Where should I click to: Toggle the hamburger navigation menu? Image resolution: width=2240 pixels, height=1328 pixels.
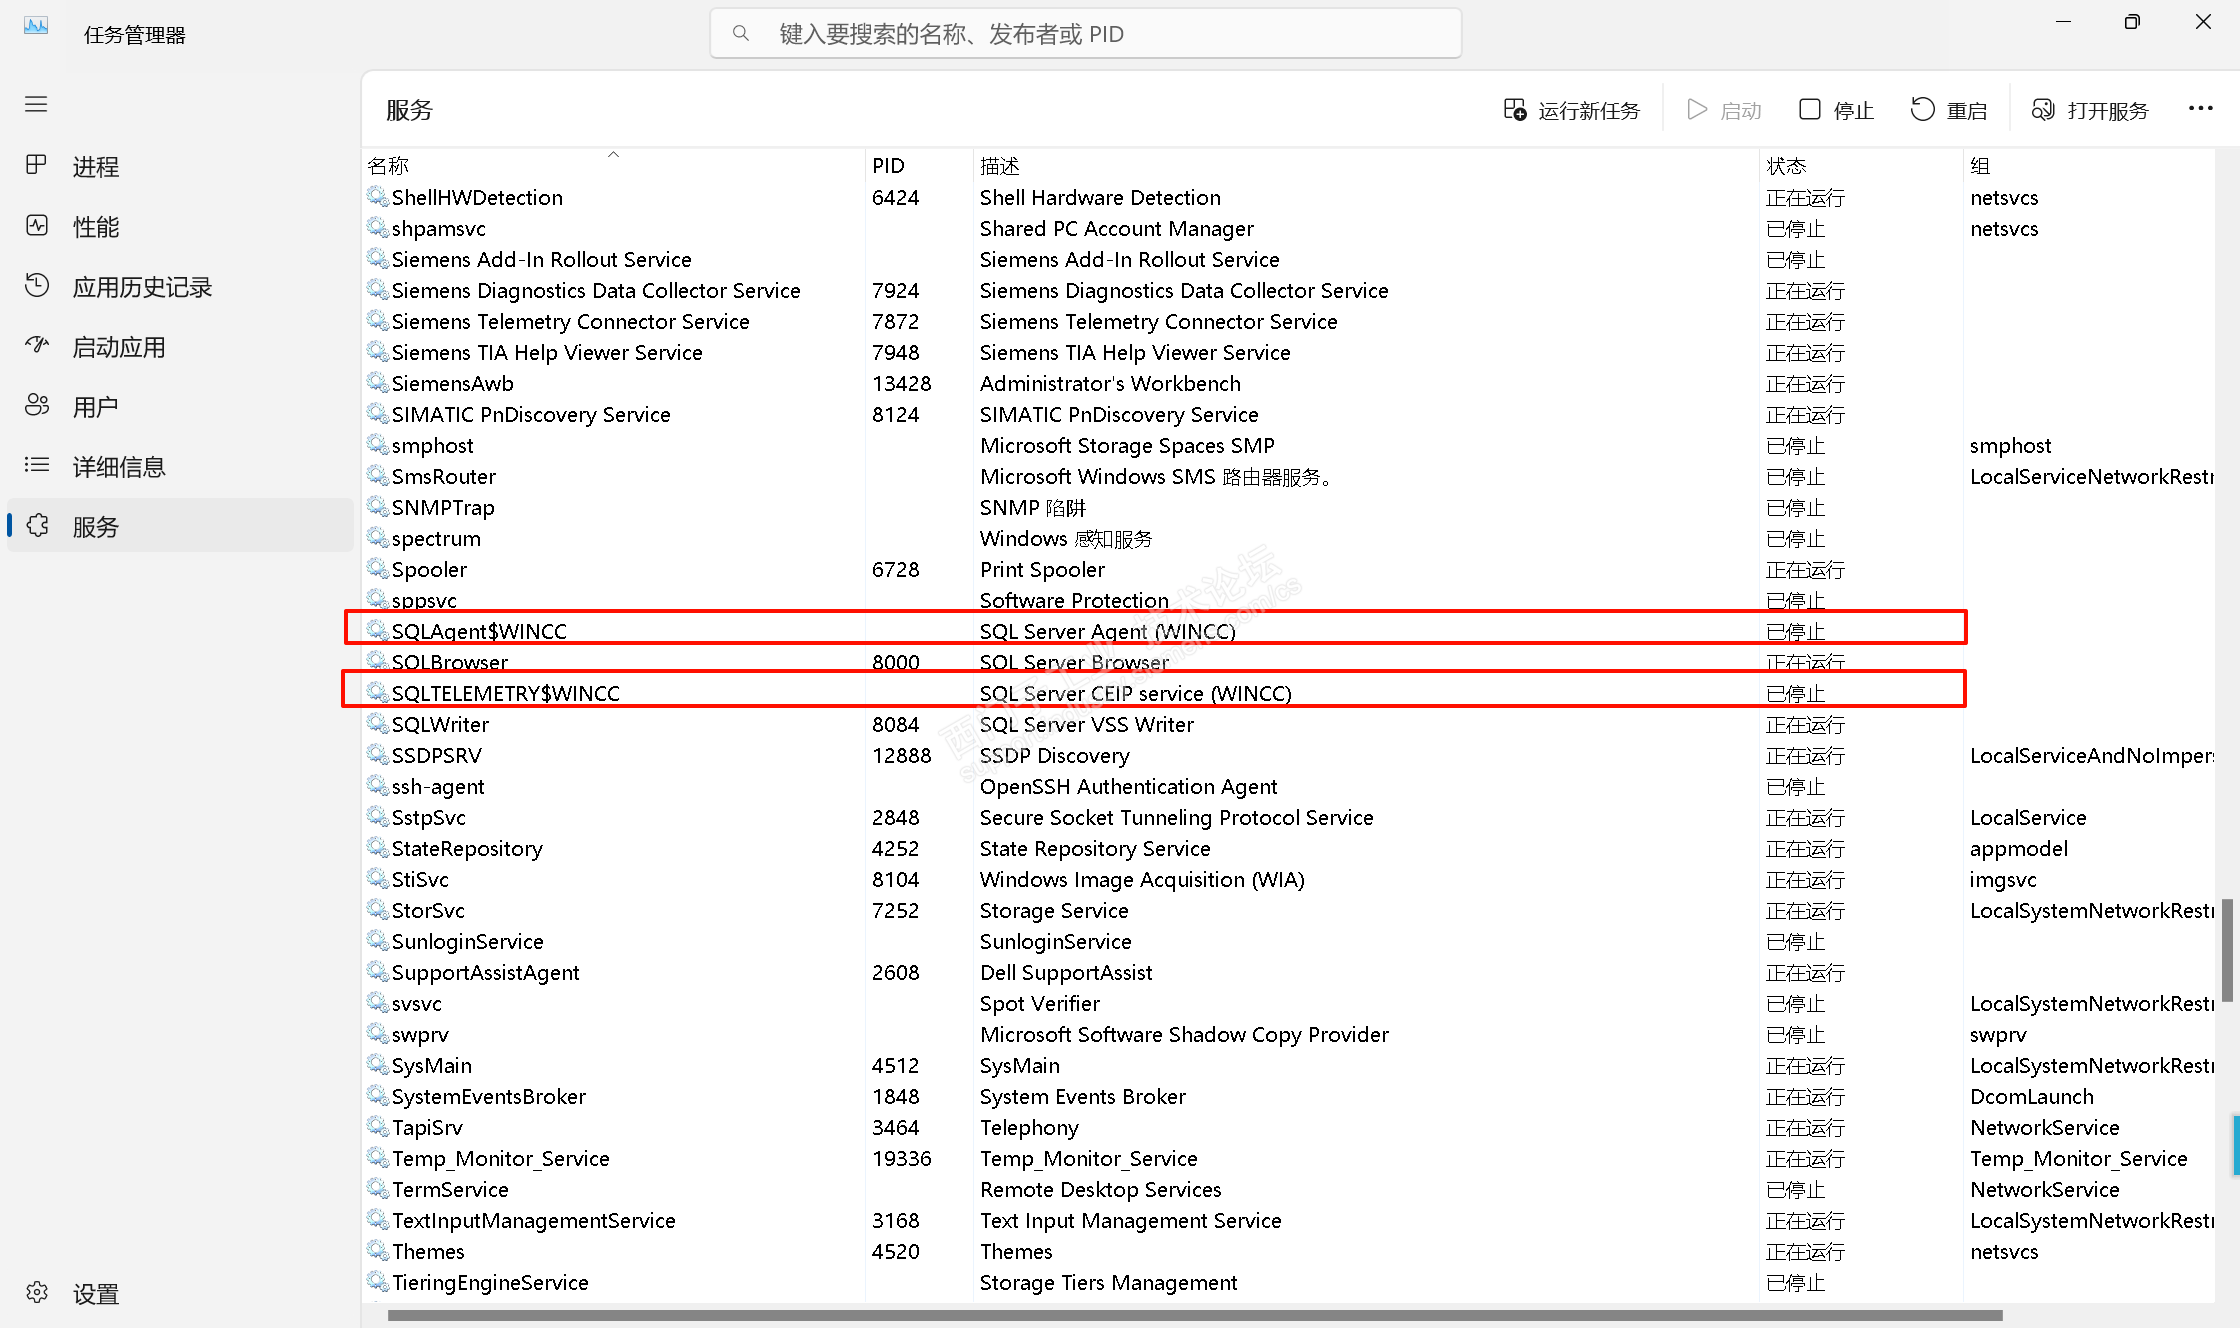36,104
